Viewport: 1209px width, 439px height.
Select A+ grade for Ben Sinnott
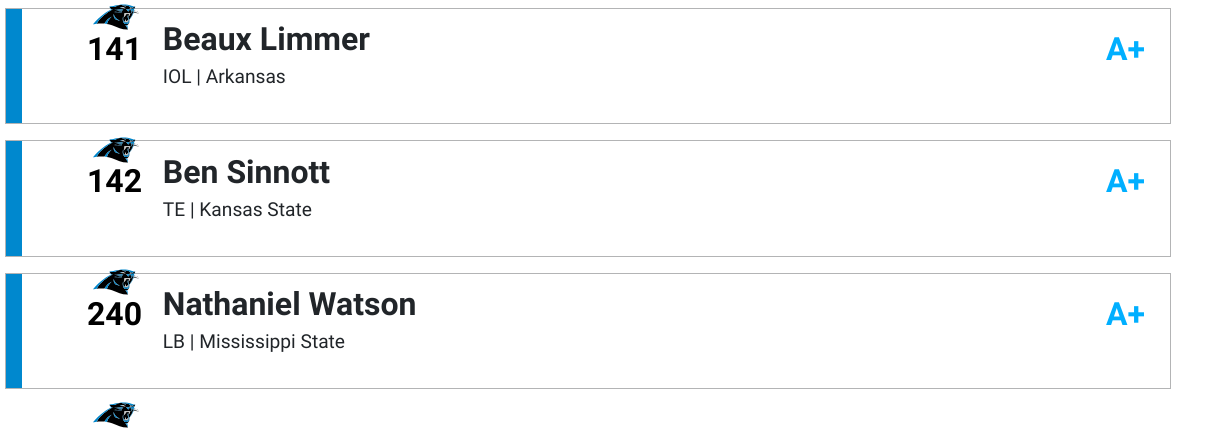coord(1125,181)
